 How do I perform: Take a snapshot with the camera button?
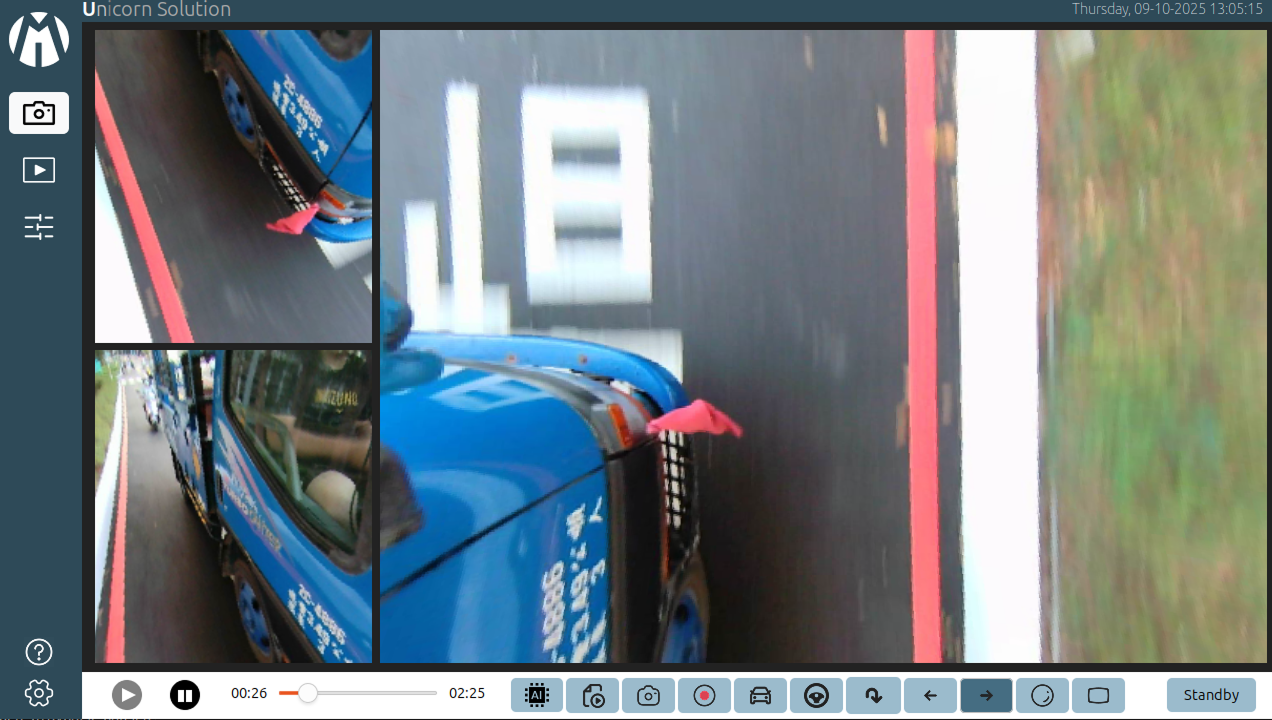click(x=648, y=695)
